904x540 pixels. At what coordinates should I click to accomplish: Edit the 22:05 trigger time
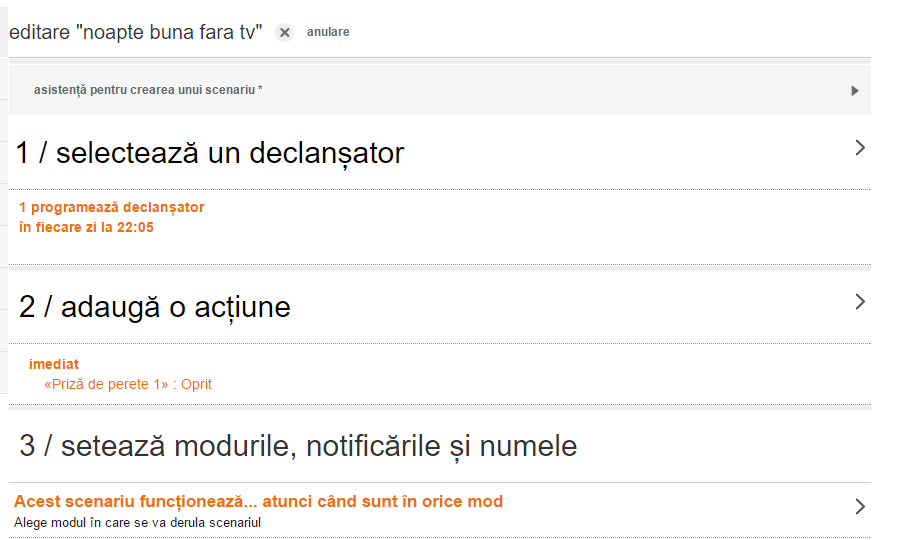(134, 227)
